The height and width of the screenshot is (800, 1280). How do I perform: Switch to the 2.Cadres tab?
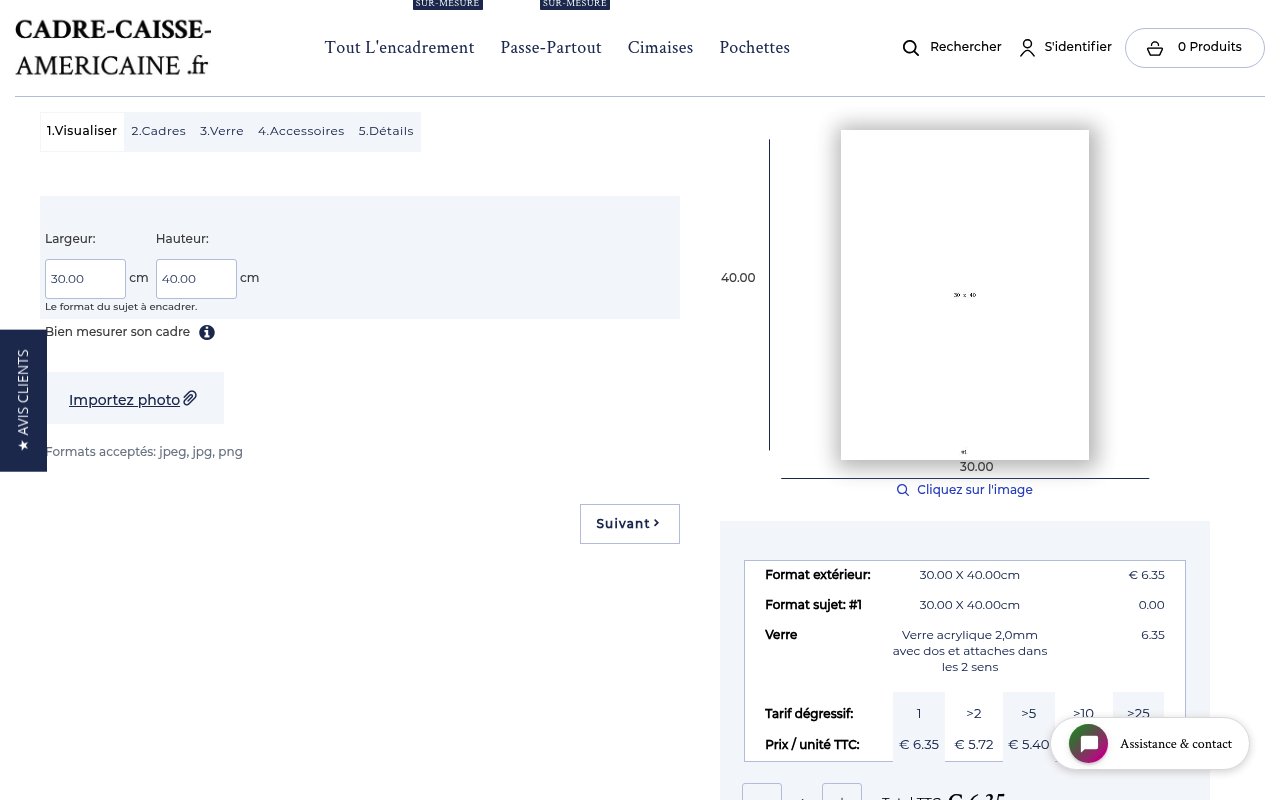(x=158, y=131)
